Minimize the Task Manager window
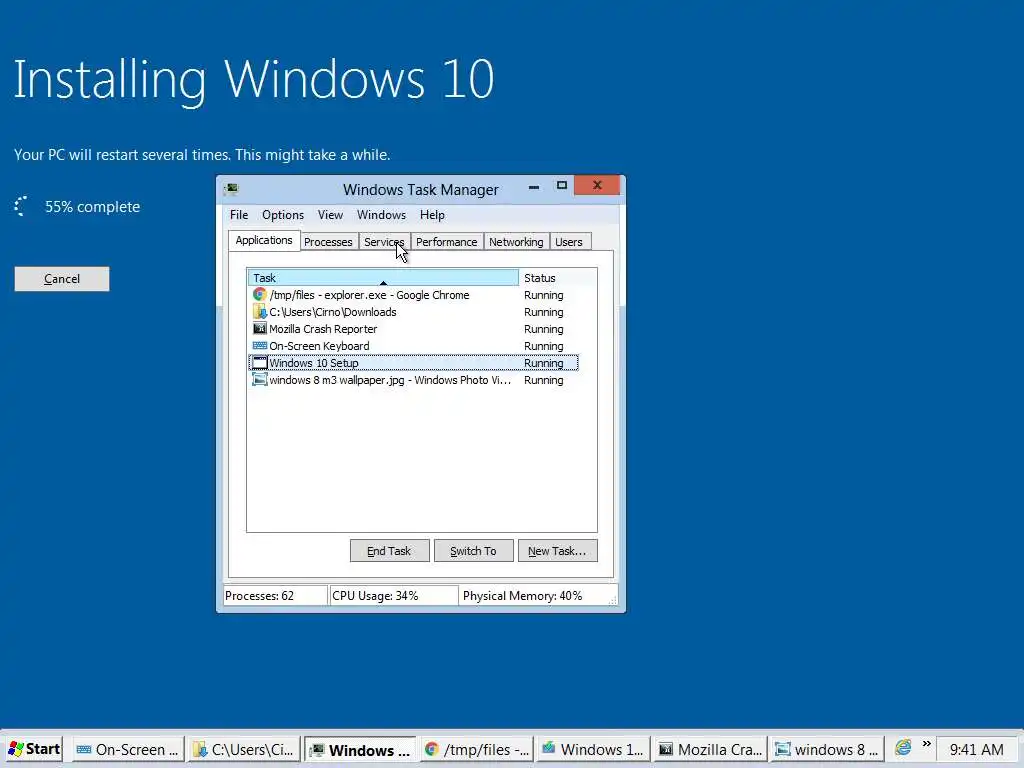The image size is (1024, 768). 534,187
